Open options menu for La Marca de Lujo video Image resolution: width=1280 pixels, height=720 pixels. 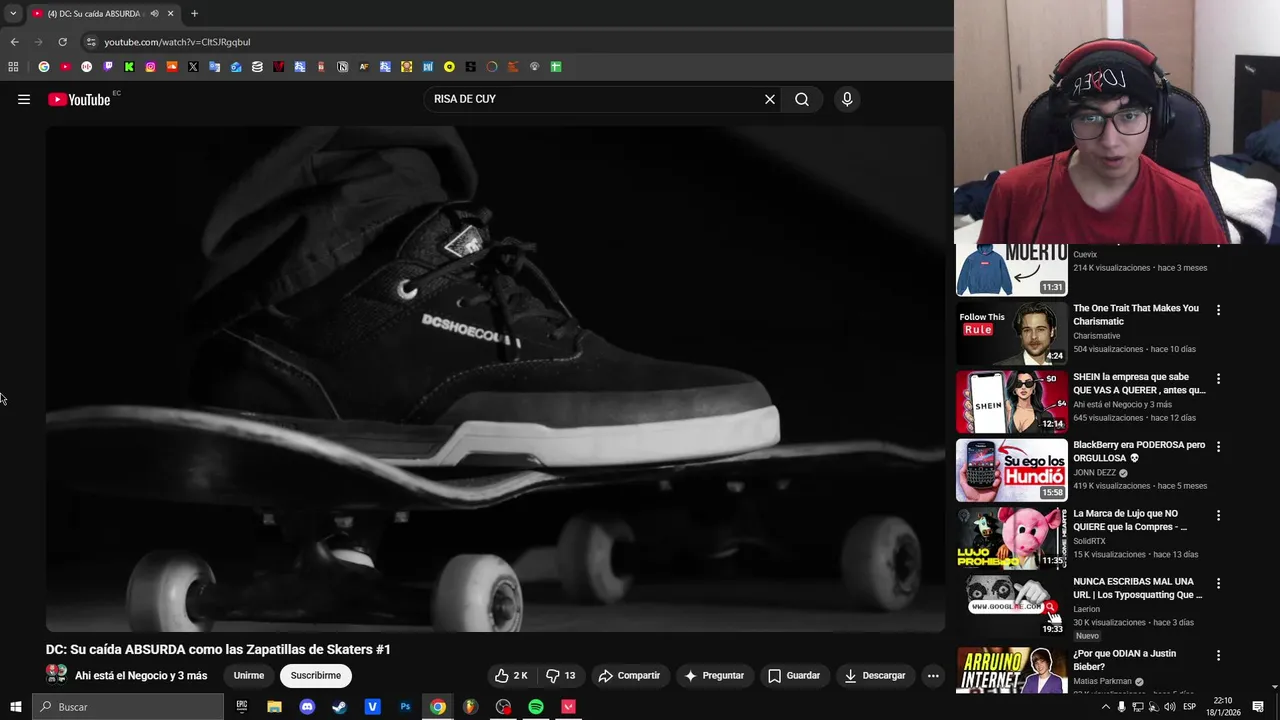[x=1218, y=515]
